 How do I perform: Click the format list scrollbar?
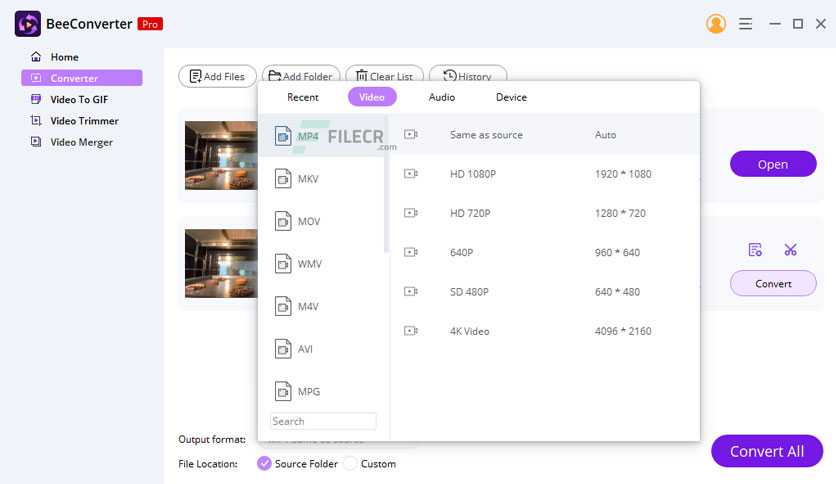point(386,184)
